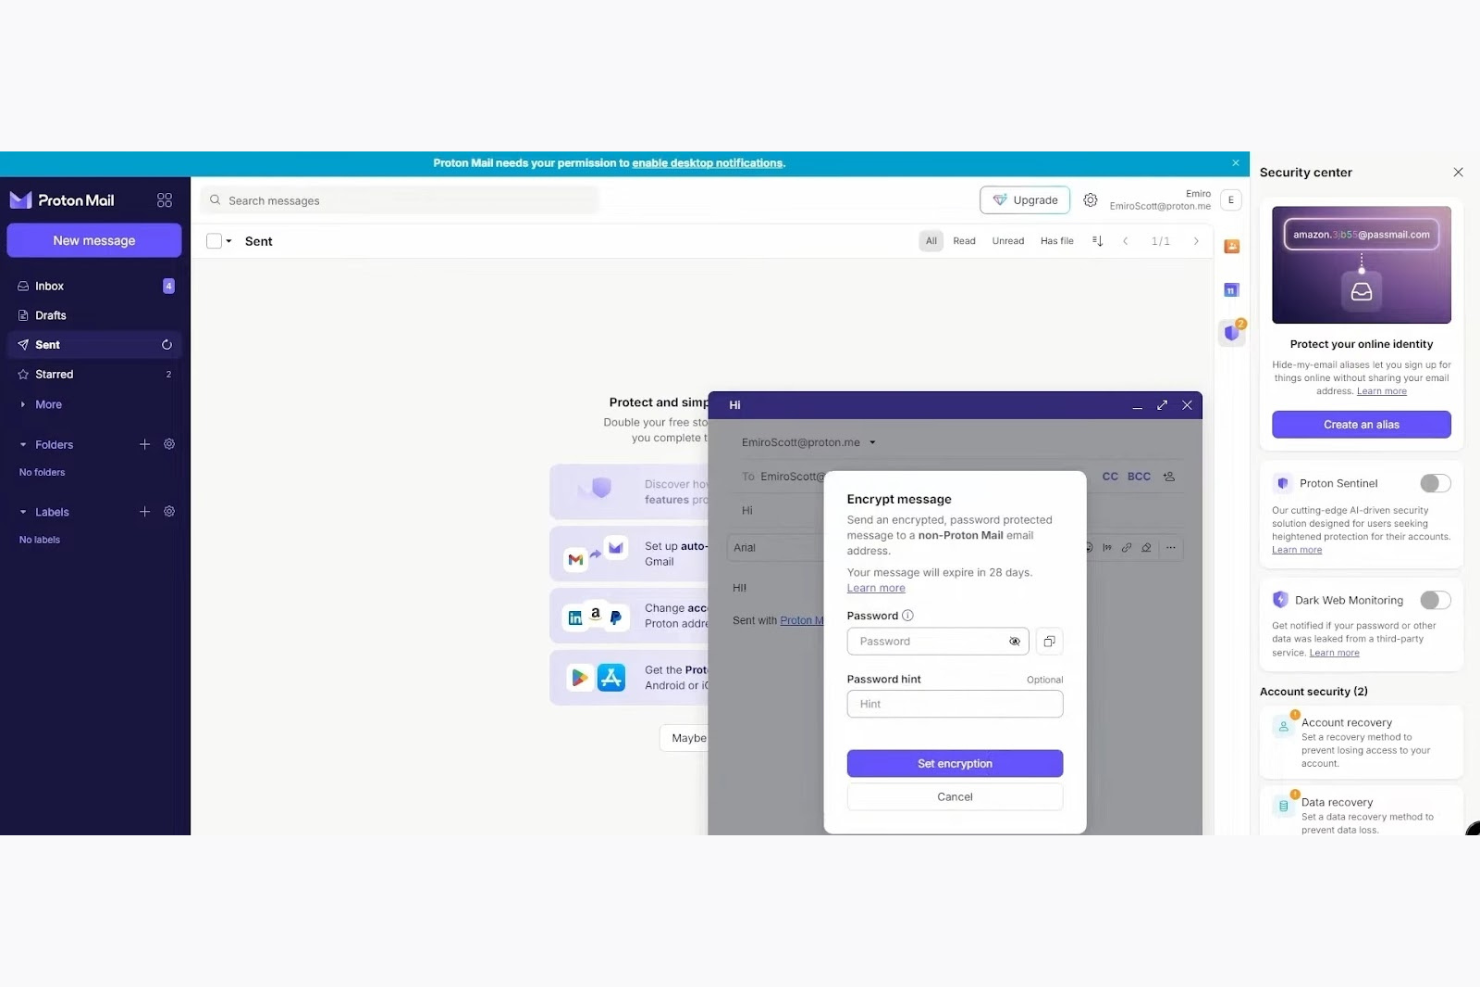Sort messages using the sort icon
Viewport: 1480px width, 987px height.
tap(1097, 241)
